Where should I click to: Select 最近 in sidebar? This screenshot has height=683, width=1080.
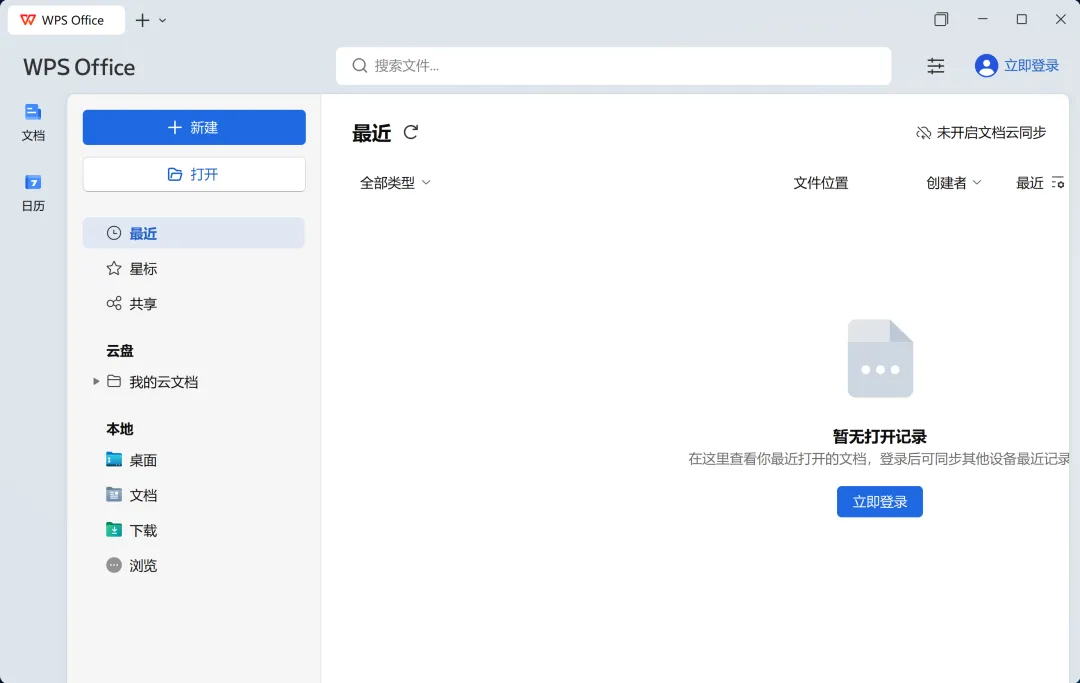point(194,233)
